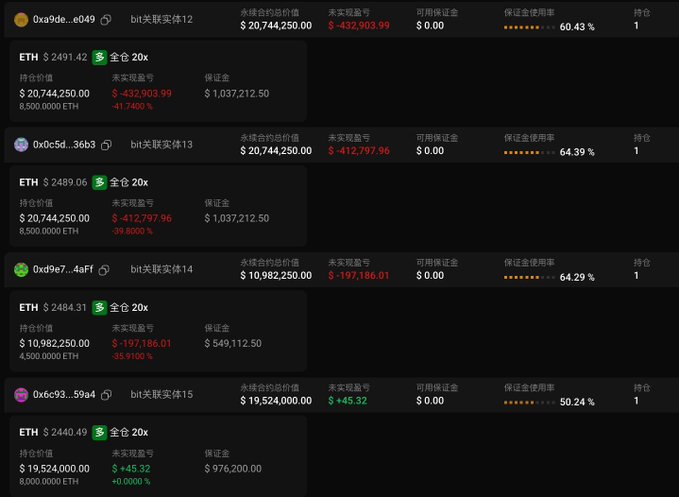Open wallet address 0xa9de...e049

tap(64, 19)
